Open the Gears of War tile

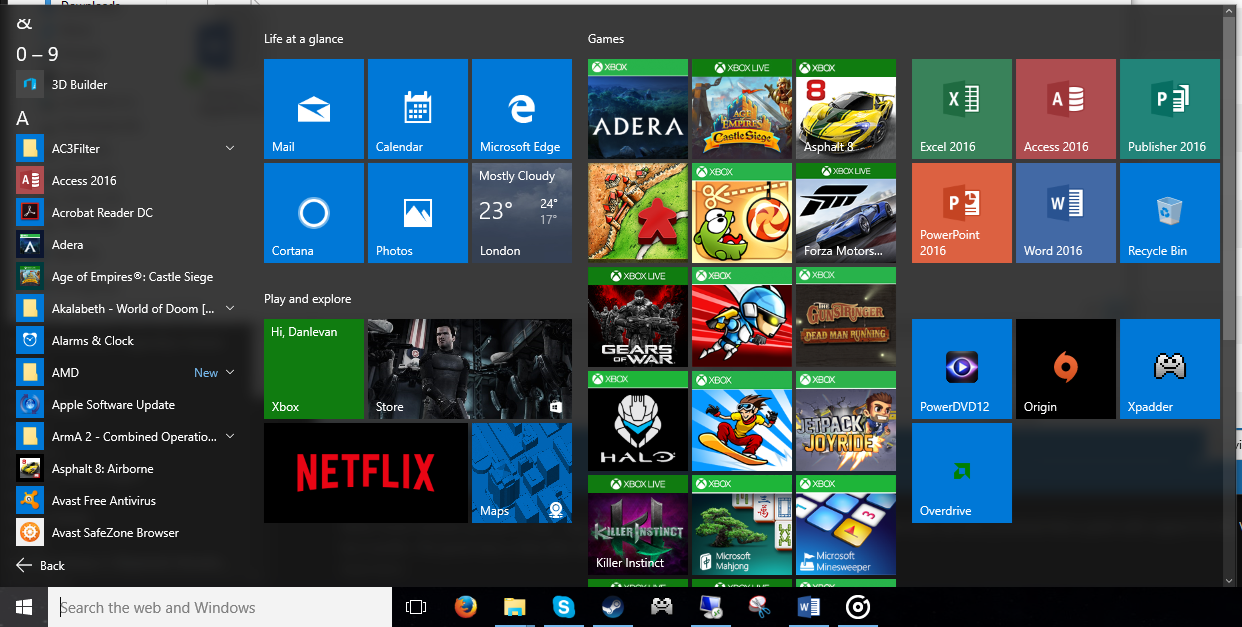pos(638,317)
